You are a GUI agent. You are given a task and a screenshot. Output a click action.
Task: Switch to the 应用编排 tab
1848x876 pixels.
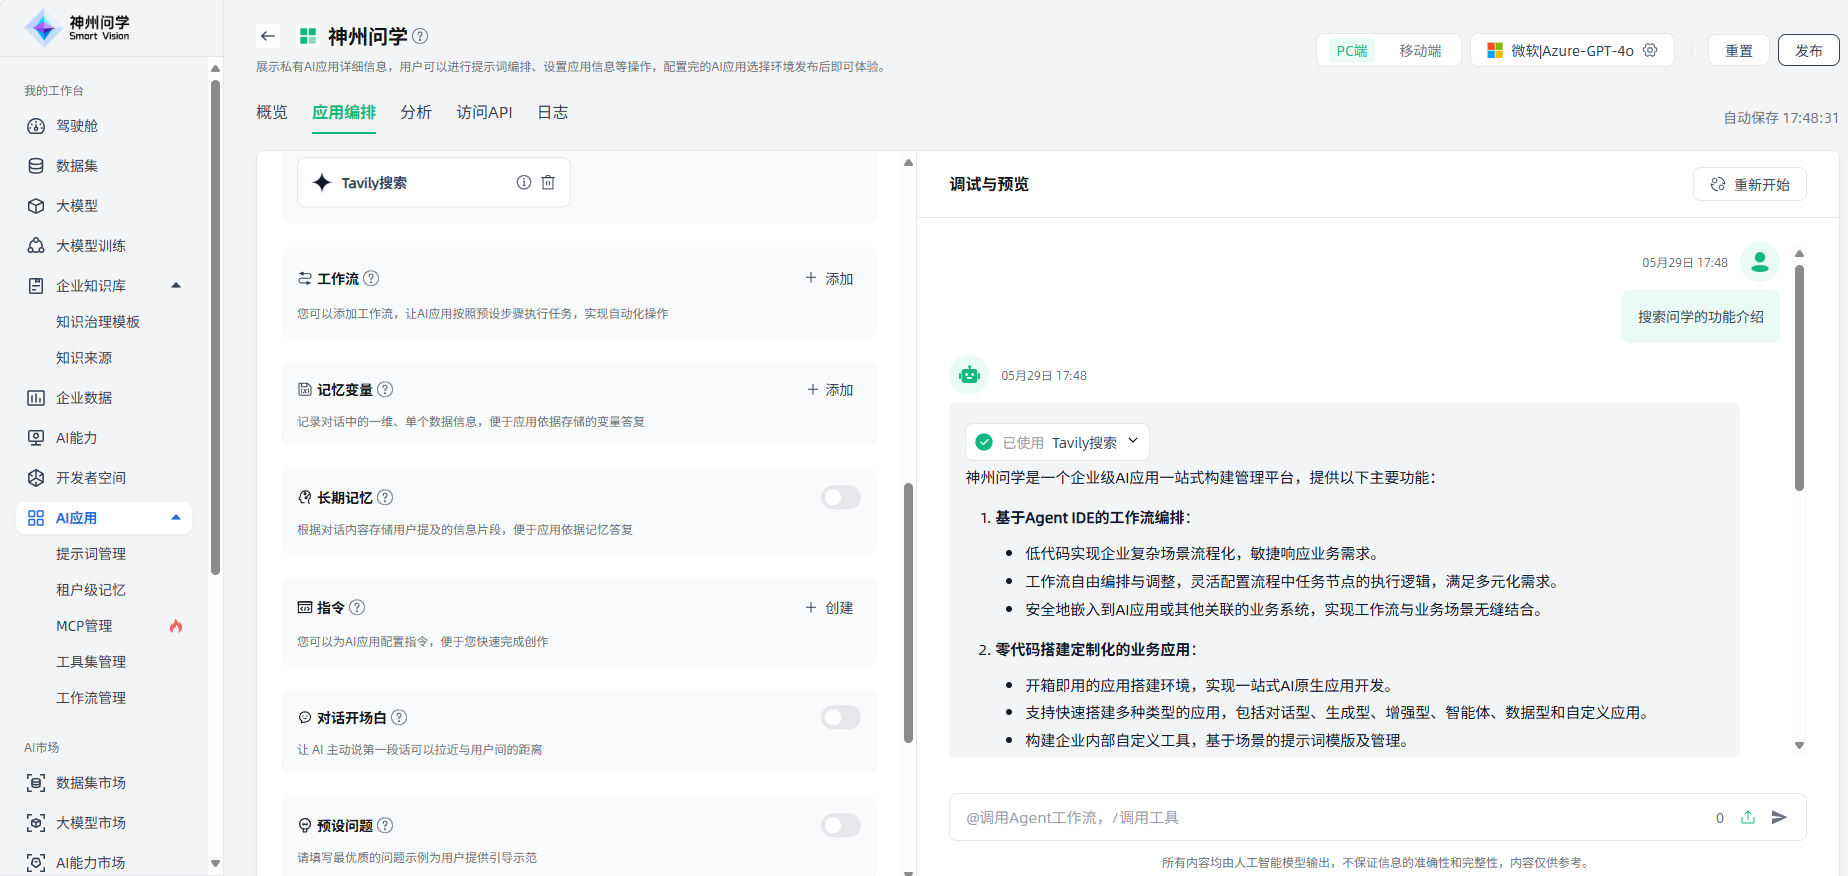344,112
